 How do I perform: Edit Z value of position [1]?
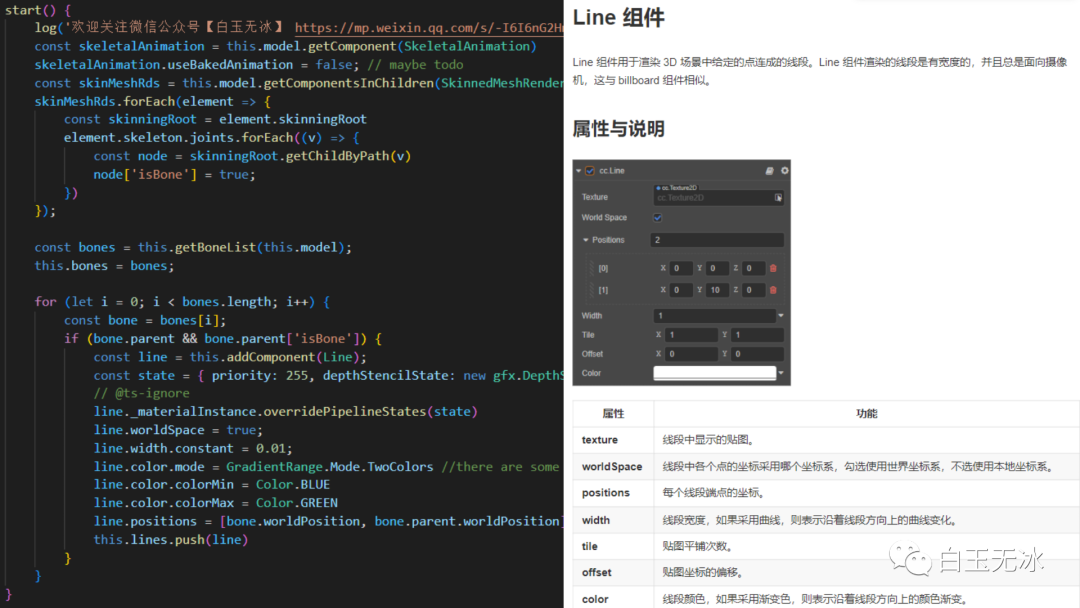(754, 290)
